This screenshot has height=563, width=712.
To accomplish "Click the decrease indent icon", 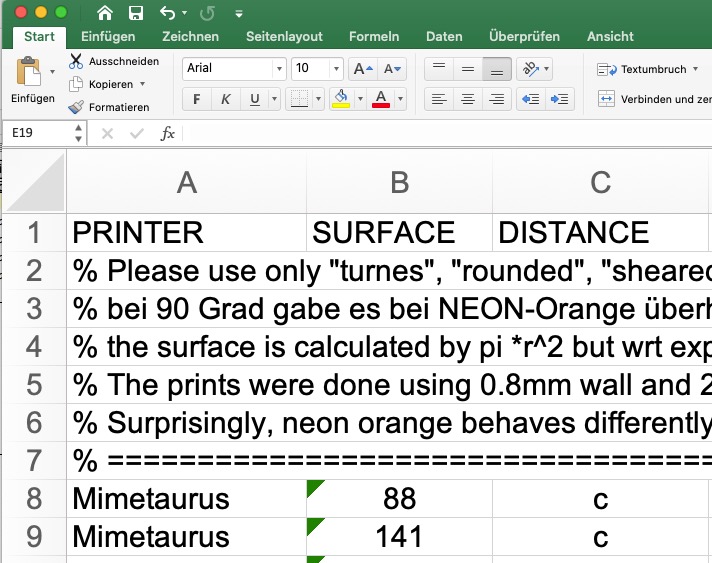I will (x=530, y=99).
